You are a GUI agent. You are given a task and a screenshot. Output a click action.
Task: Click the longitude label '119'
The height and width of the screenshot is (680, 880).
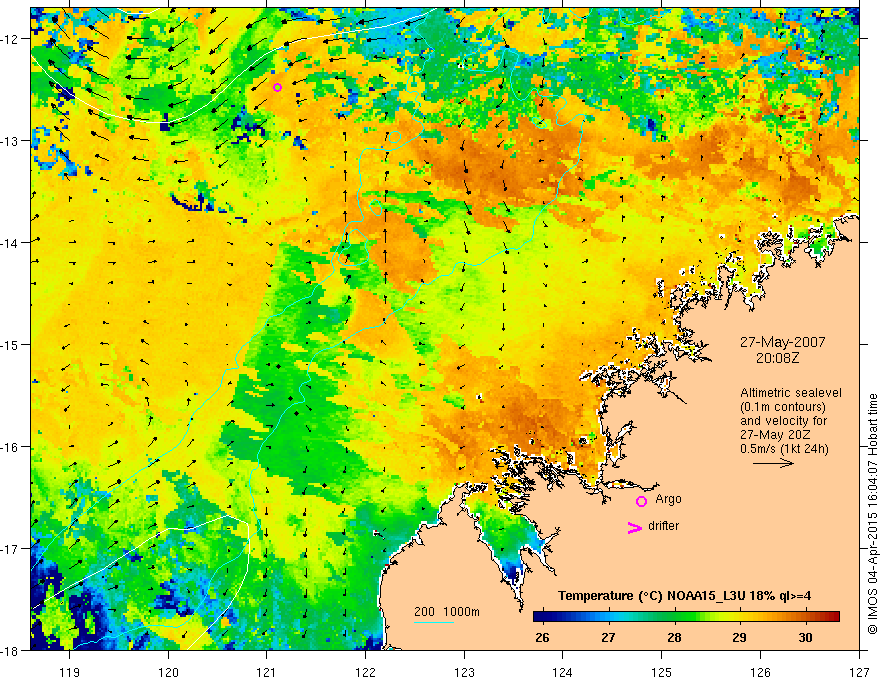[x=70, y=672]
